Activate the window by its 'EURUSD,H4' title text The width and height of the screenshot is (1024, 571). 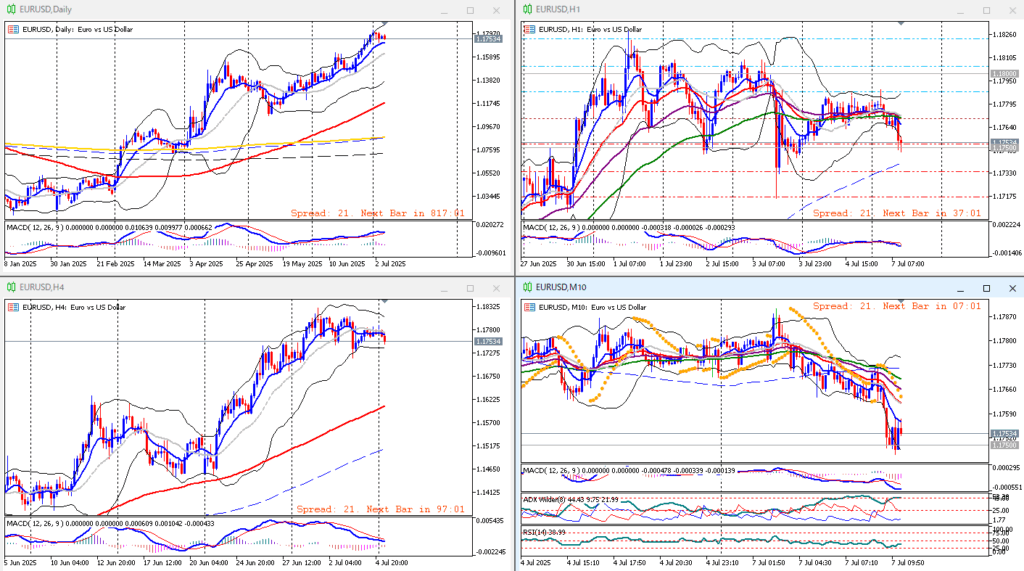[42, 287]
